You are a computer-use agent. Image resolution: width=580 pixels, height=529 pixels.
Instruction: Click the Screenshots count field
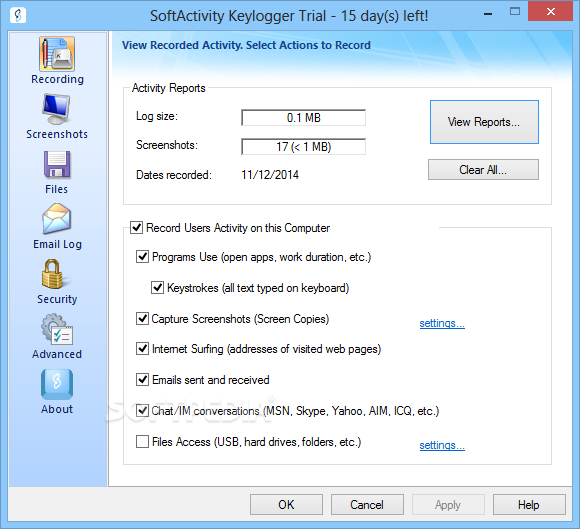coord(303,146)
